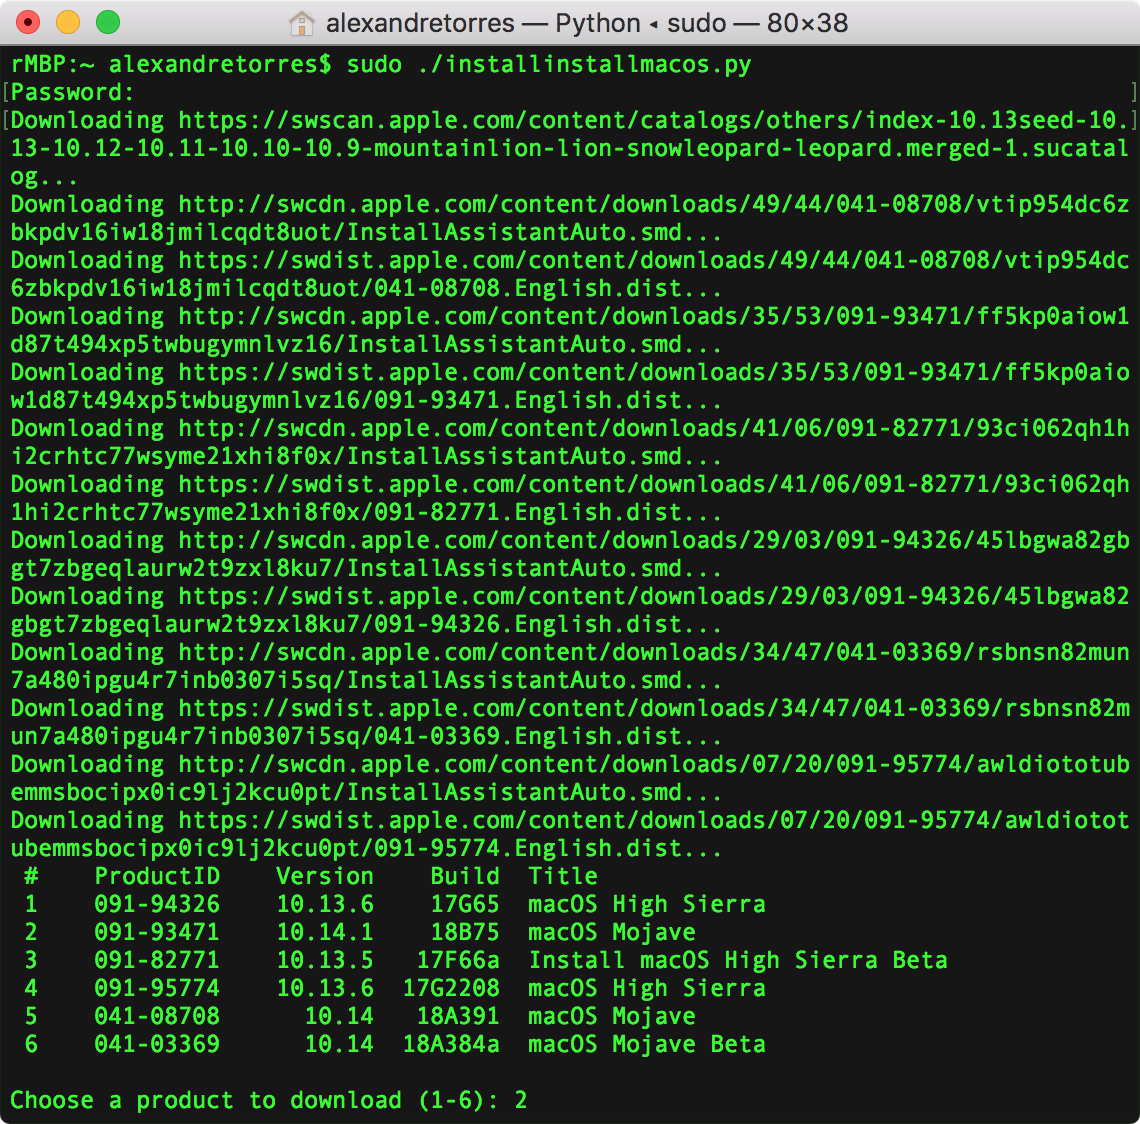Click the green zoom window button
Image resolution: width=1140 pixels, height=1124 pixels.
pyautogui.click(x=108, y=23)
